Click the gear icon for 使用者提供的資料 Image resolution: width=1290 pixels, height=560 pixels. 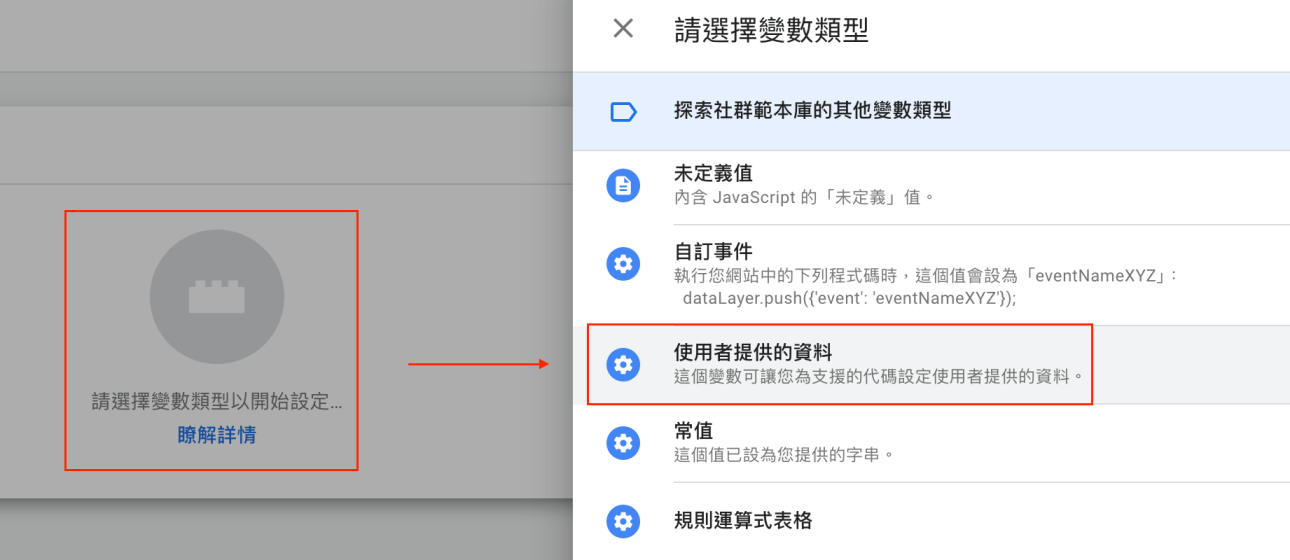623,365
